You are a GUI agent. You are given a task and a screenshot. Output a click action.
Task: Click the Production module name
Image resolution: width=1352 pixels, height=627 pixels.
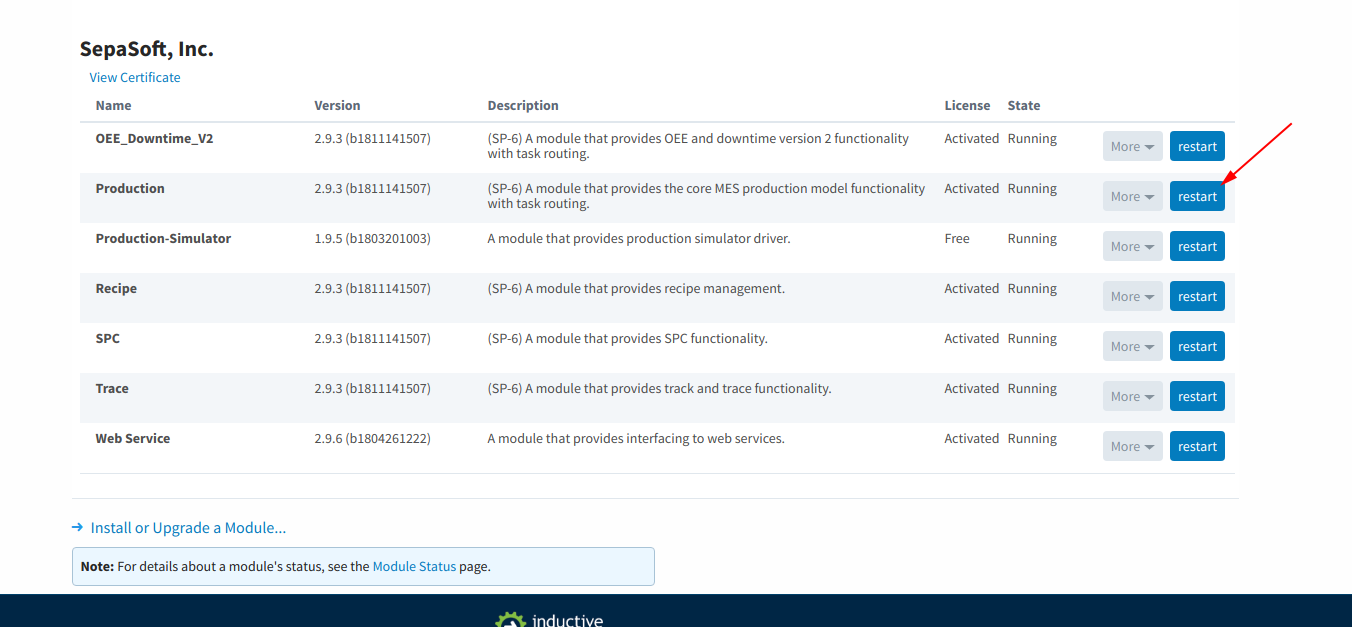click(130, 188)
